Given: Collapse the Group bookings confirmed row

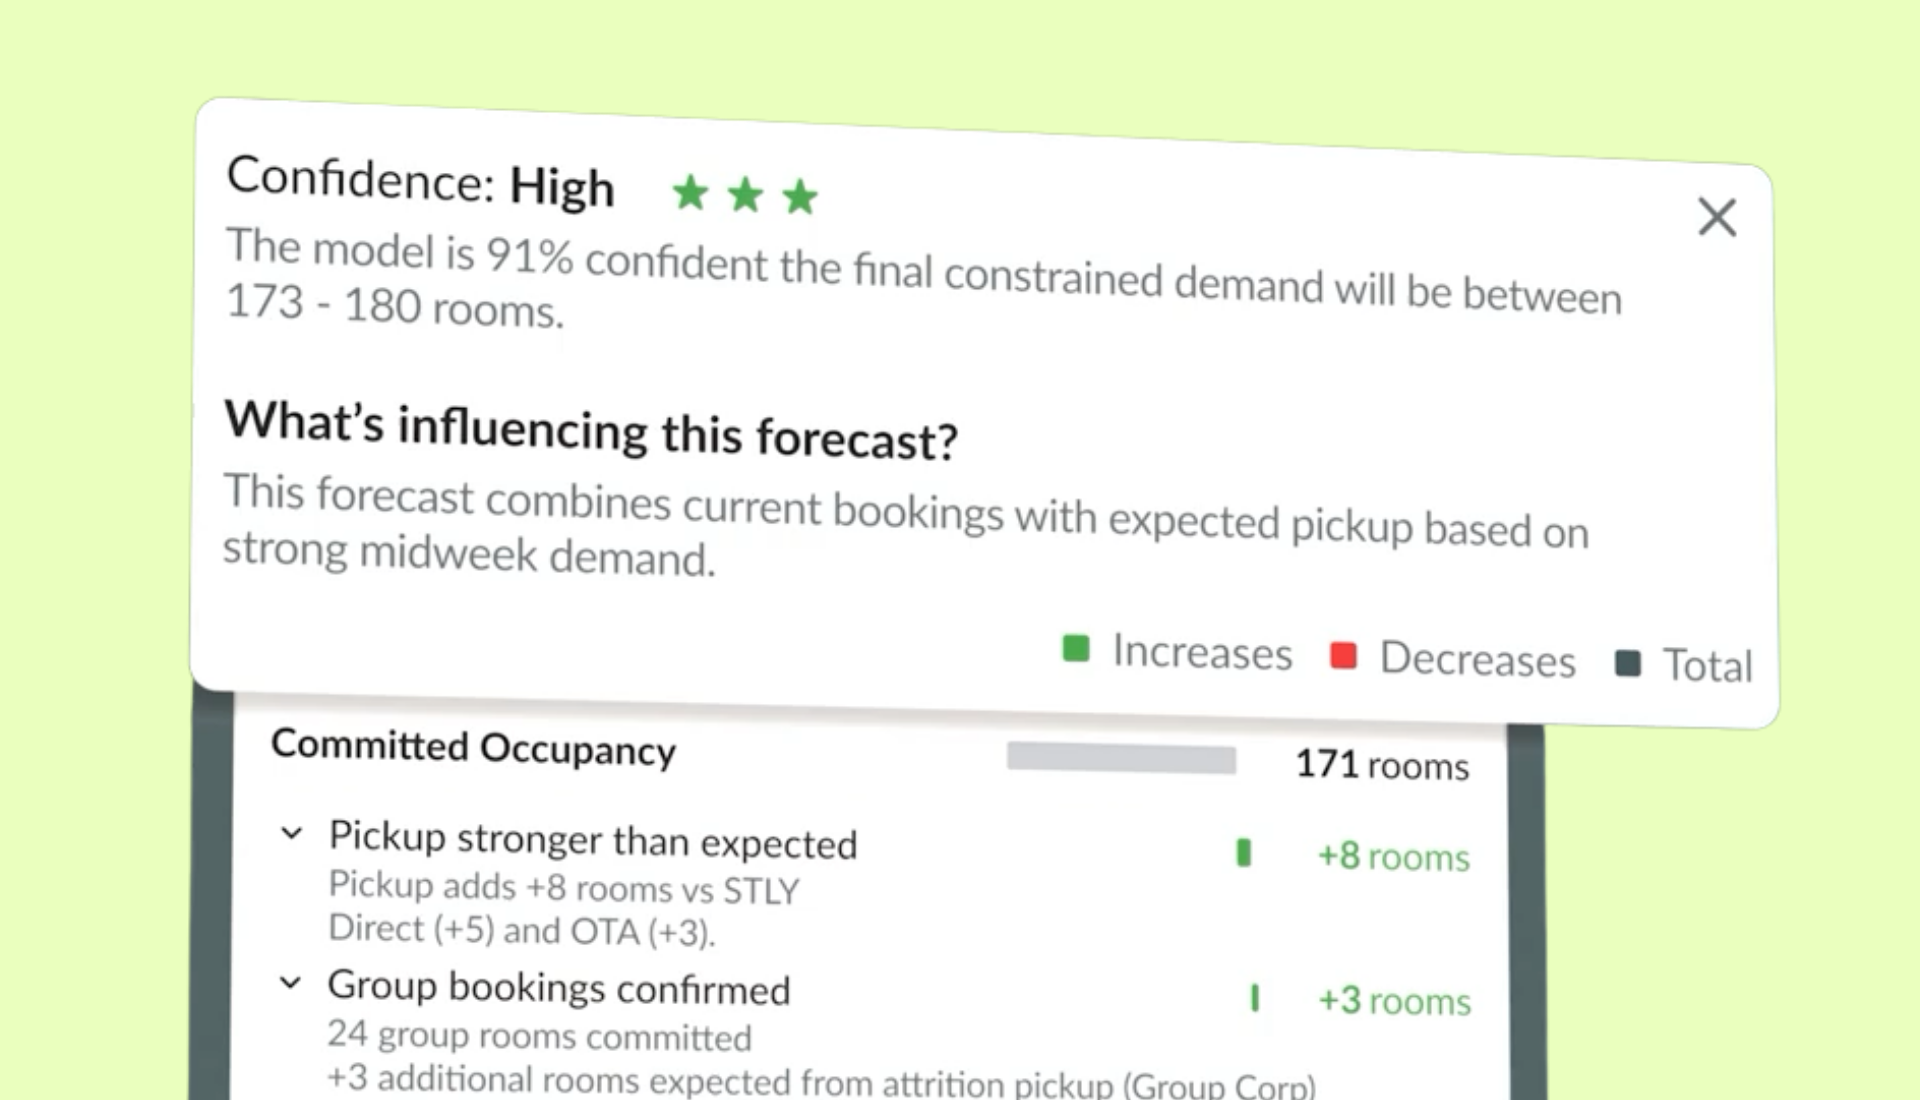Looking at the screenshot, I should point(290,982).
